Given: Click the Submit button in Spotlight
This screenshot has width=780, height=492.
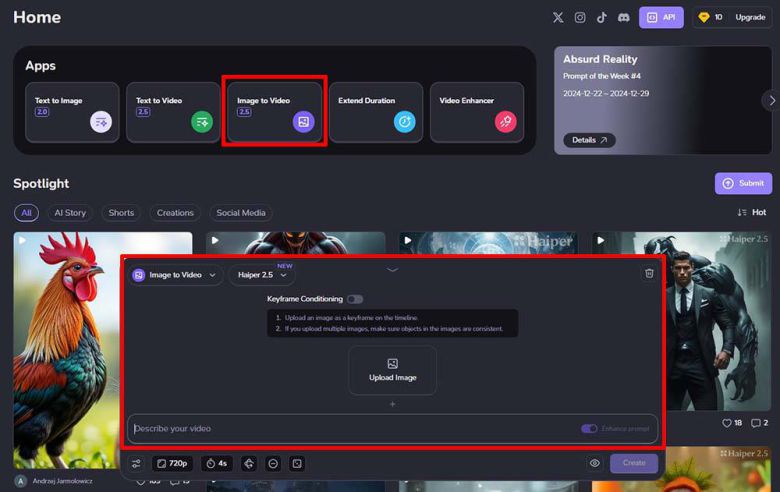Looking at the screenshot, I should (x=743, y=183).
